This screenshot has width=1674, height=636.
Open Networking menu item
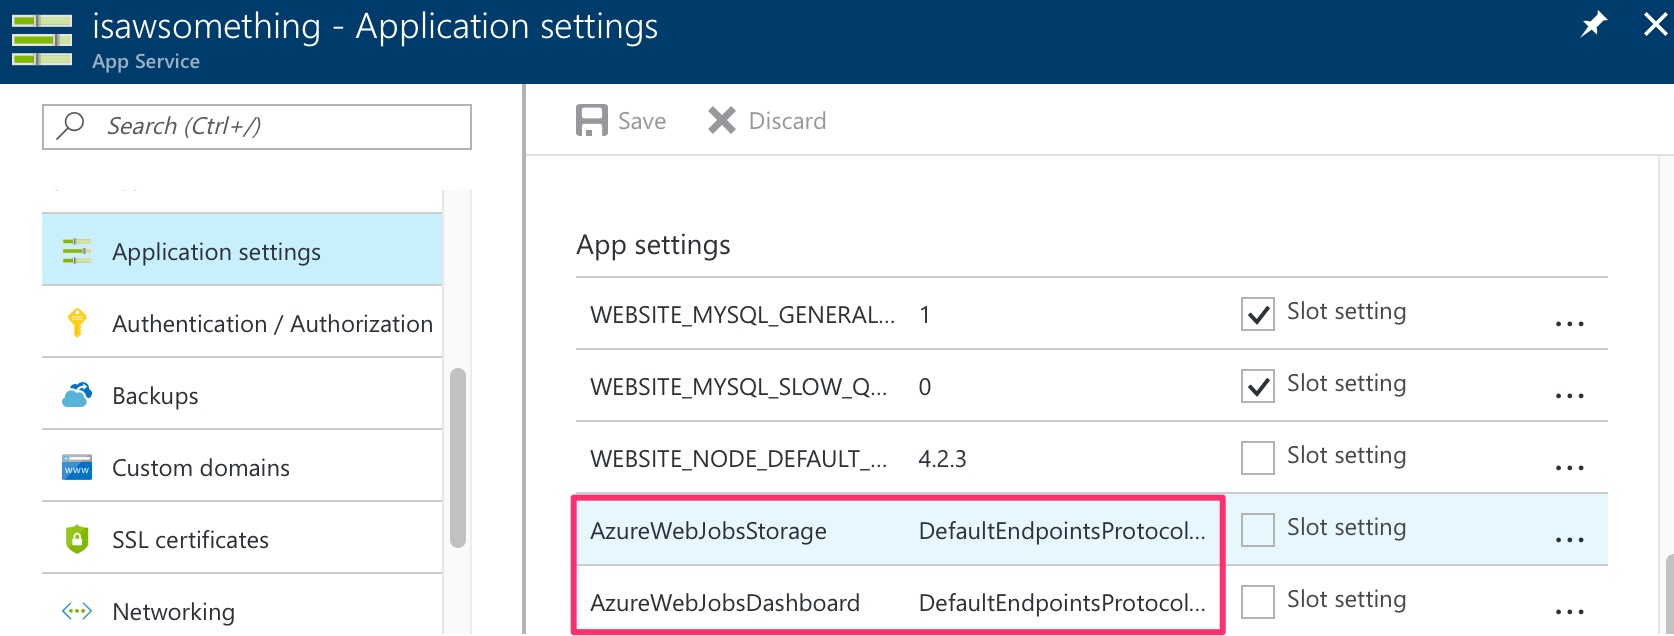pyautogui.click(x=242, y=606)
